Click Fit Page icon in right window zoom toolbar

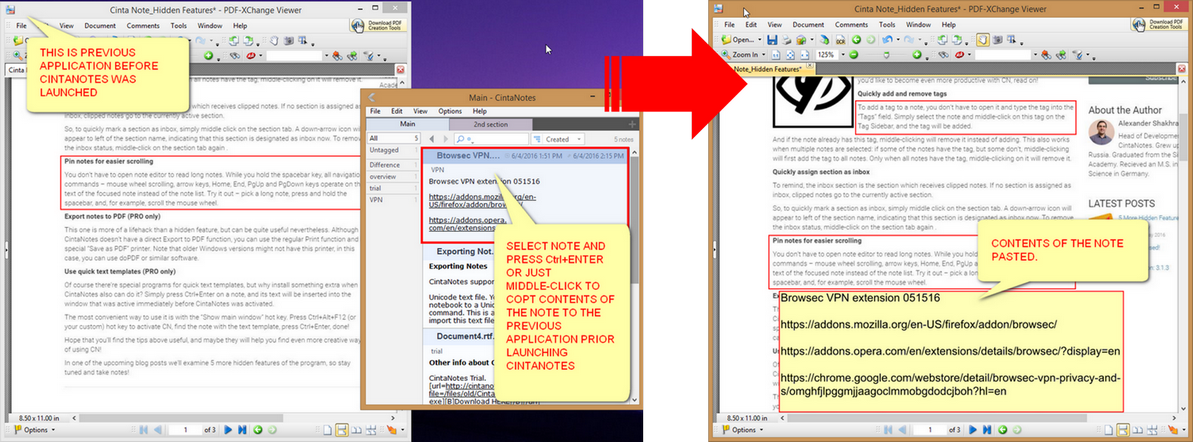click(x=791, y=55)
